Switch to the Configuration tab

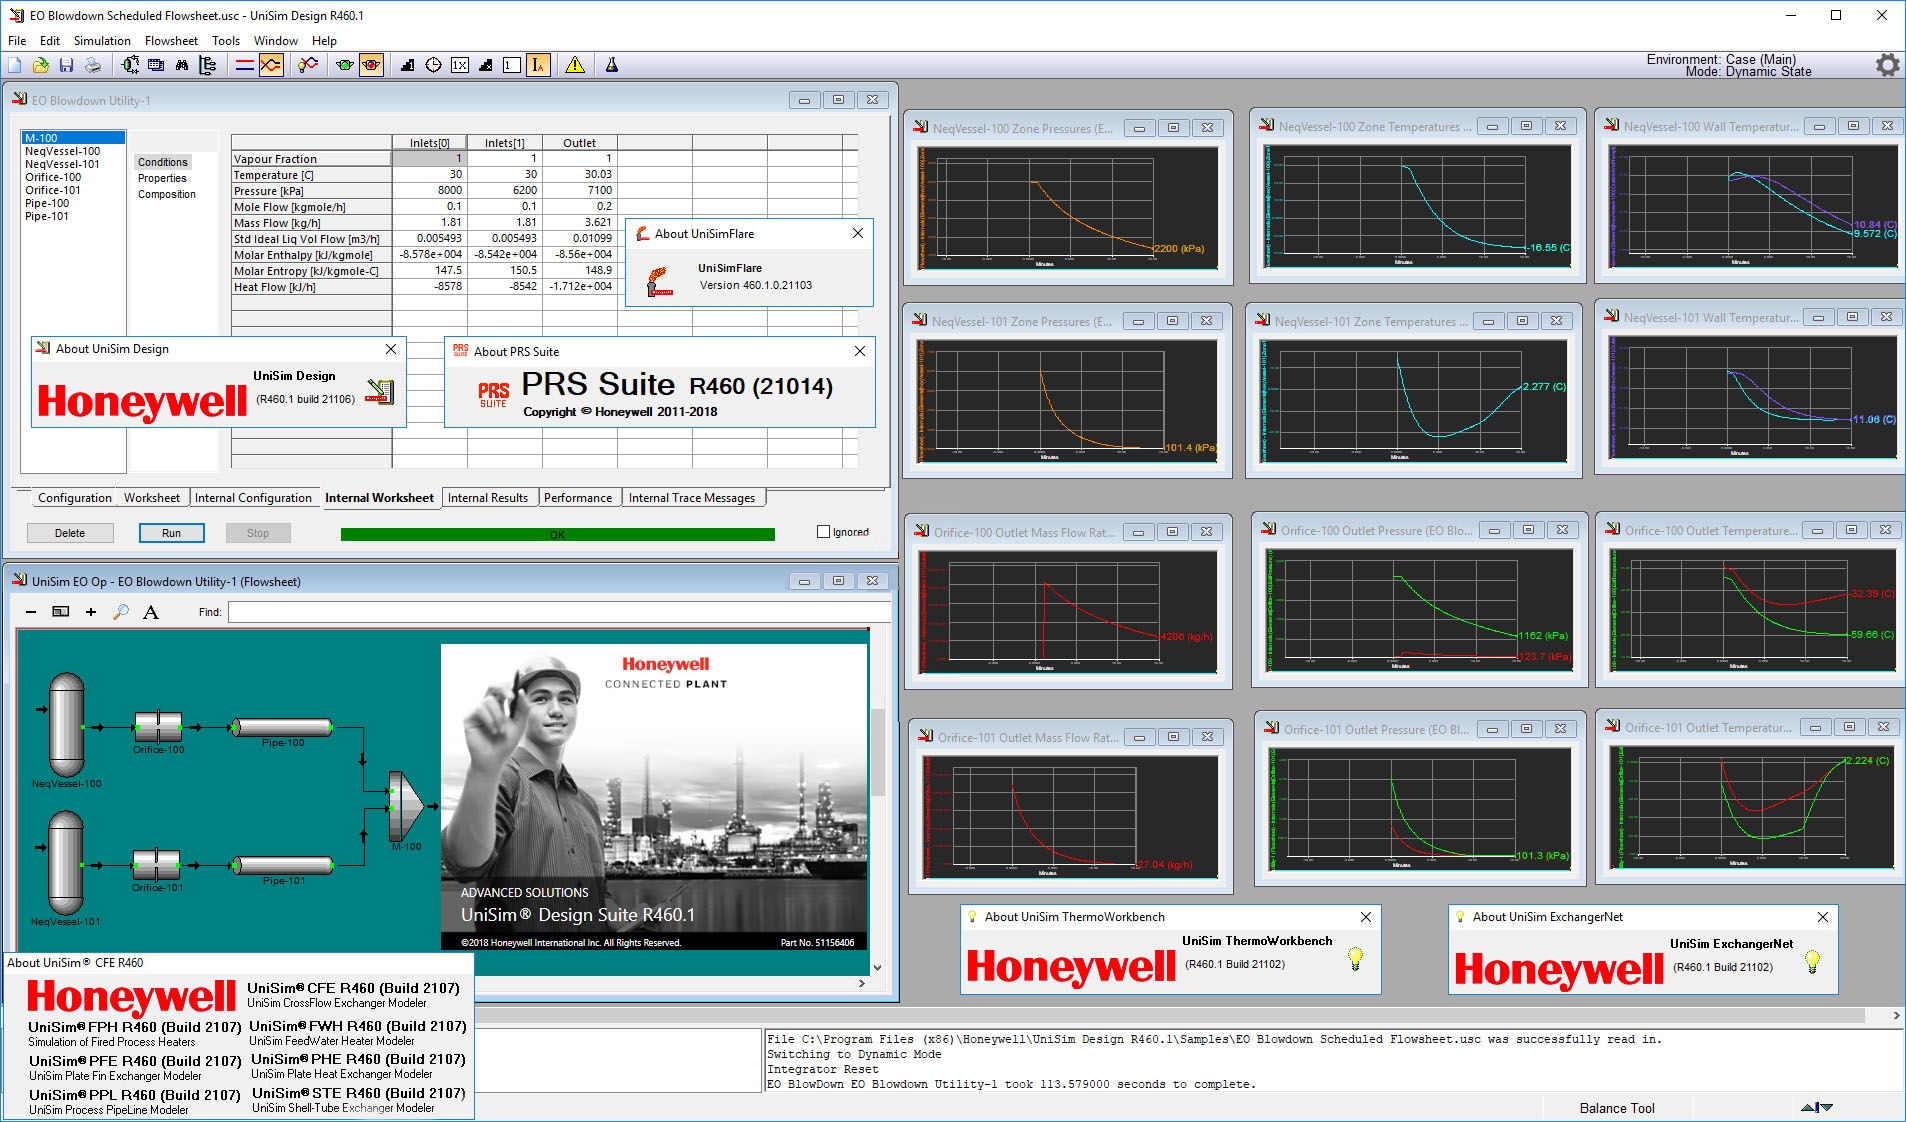75,498
